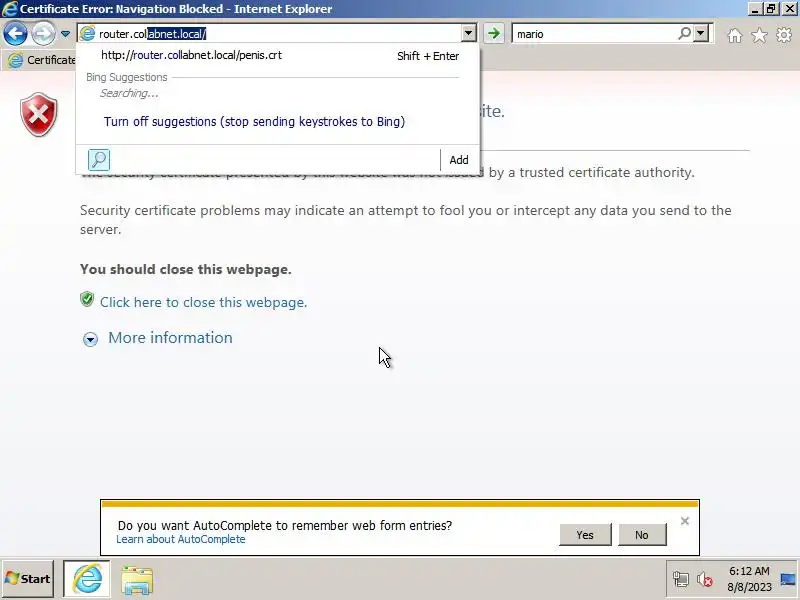Open Favorites star icon

click(x=759, y=35)
